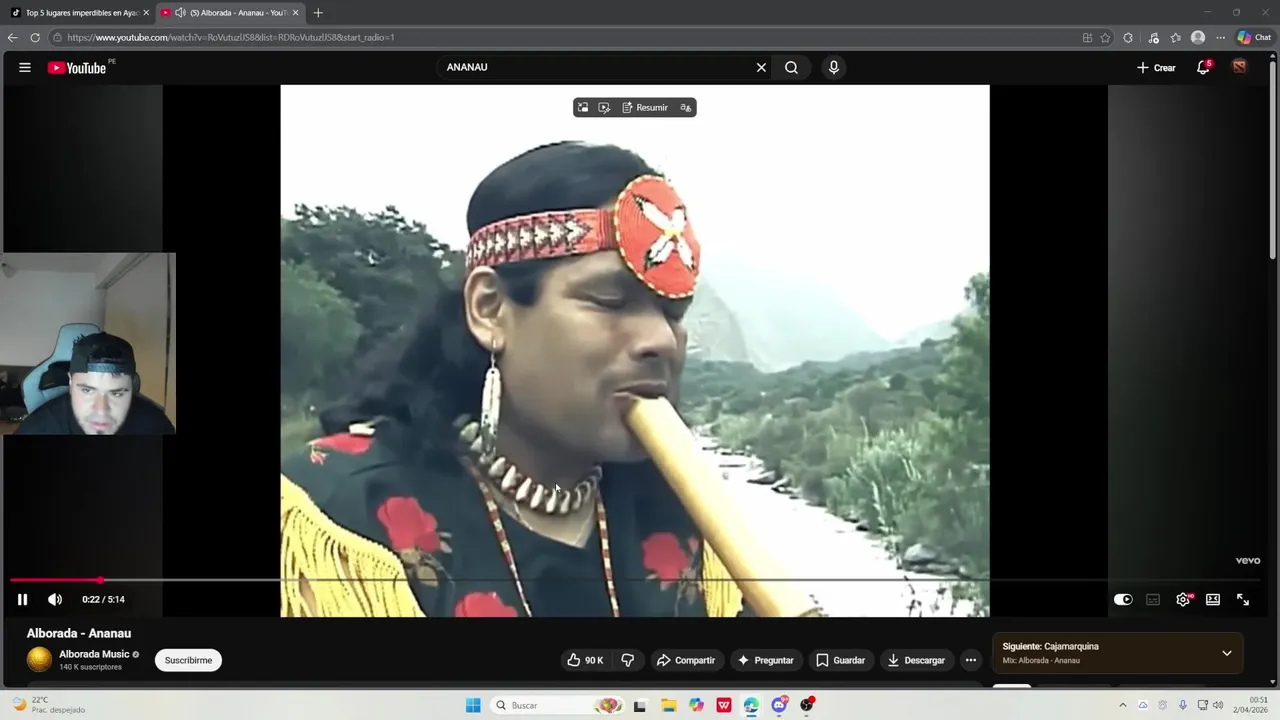Image resolution: width=1280 pixels, height=720 pixels.
Task: Clear the ANANAU search text
Action: [761, 68]
